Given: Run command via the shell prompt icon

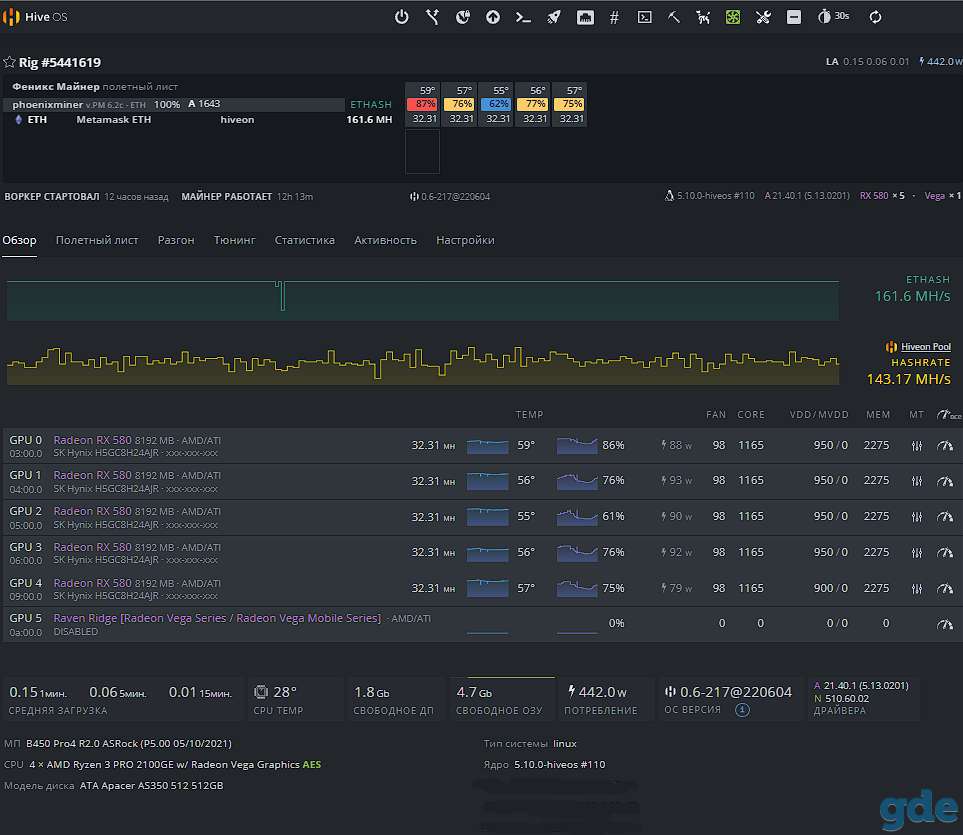Looking at the screenshot, I should (x=523, y=18).
